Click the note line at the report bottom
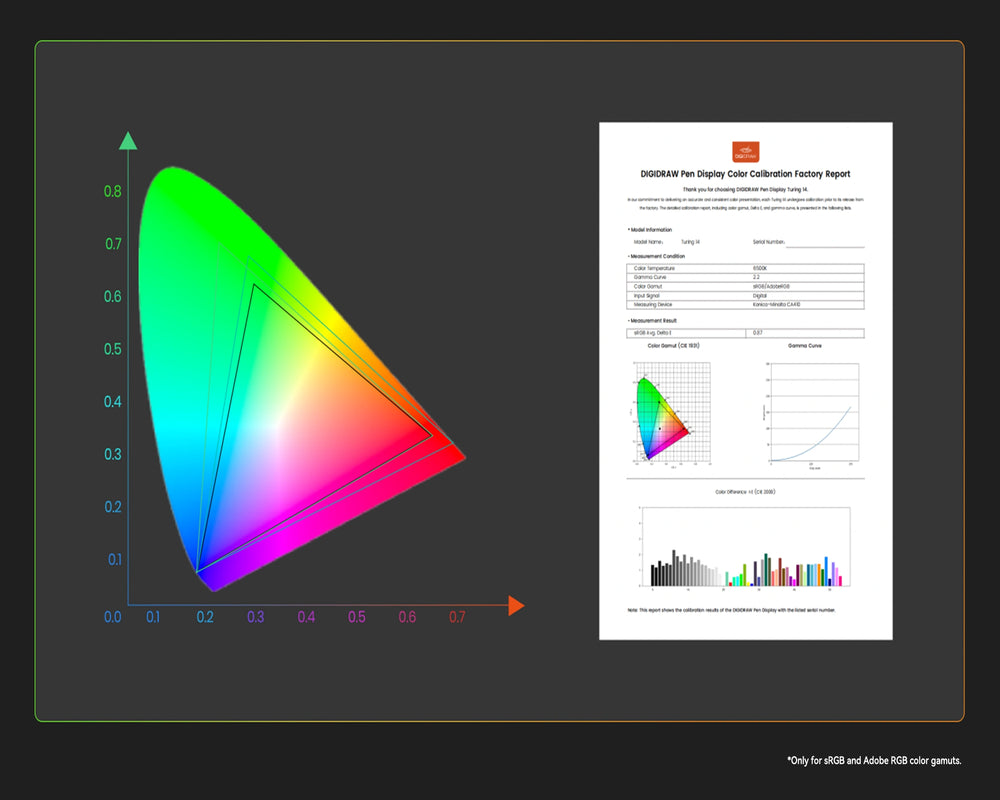1000x800 pixels. (x=732, y=611)
